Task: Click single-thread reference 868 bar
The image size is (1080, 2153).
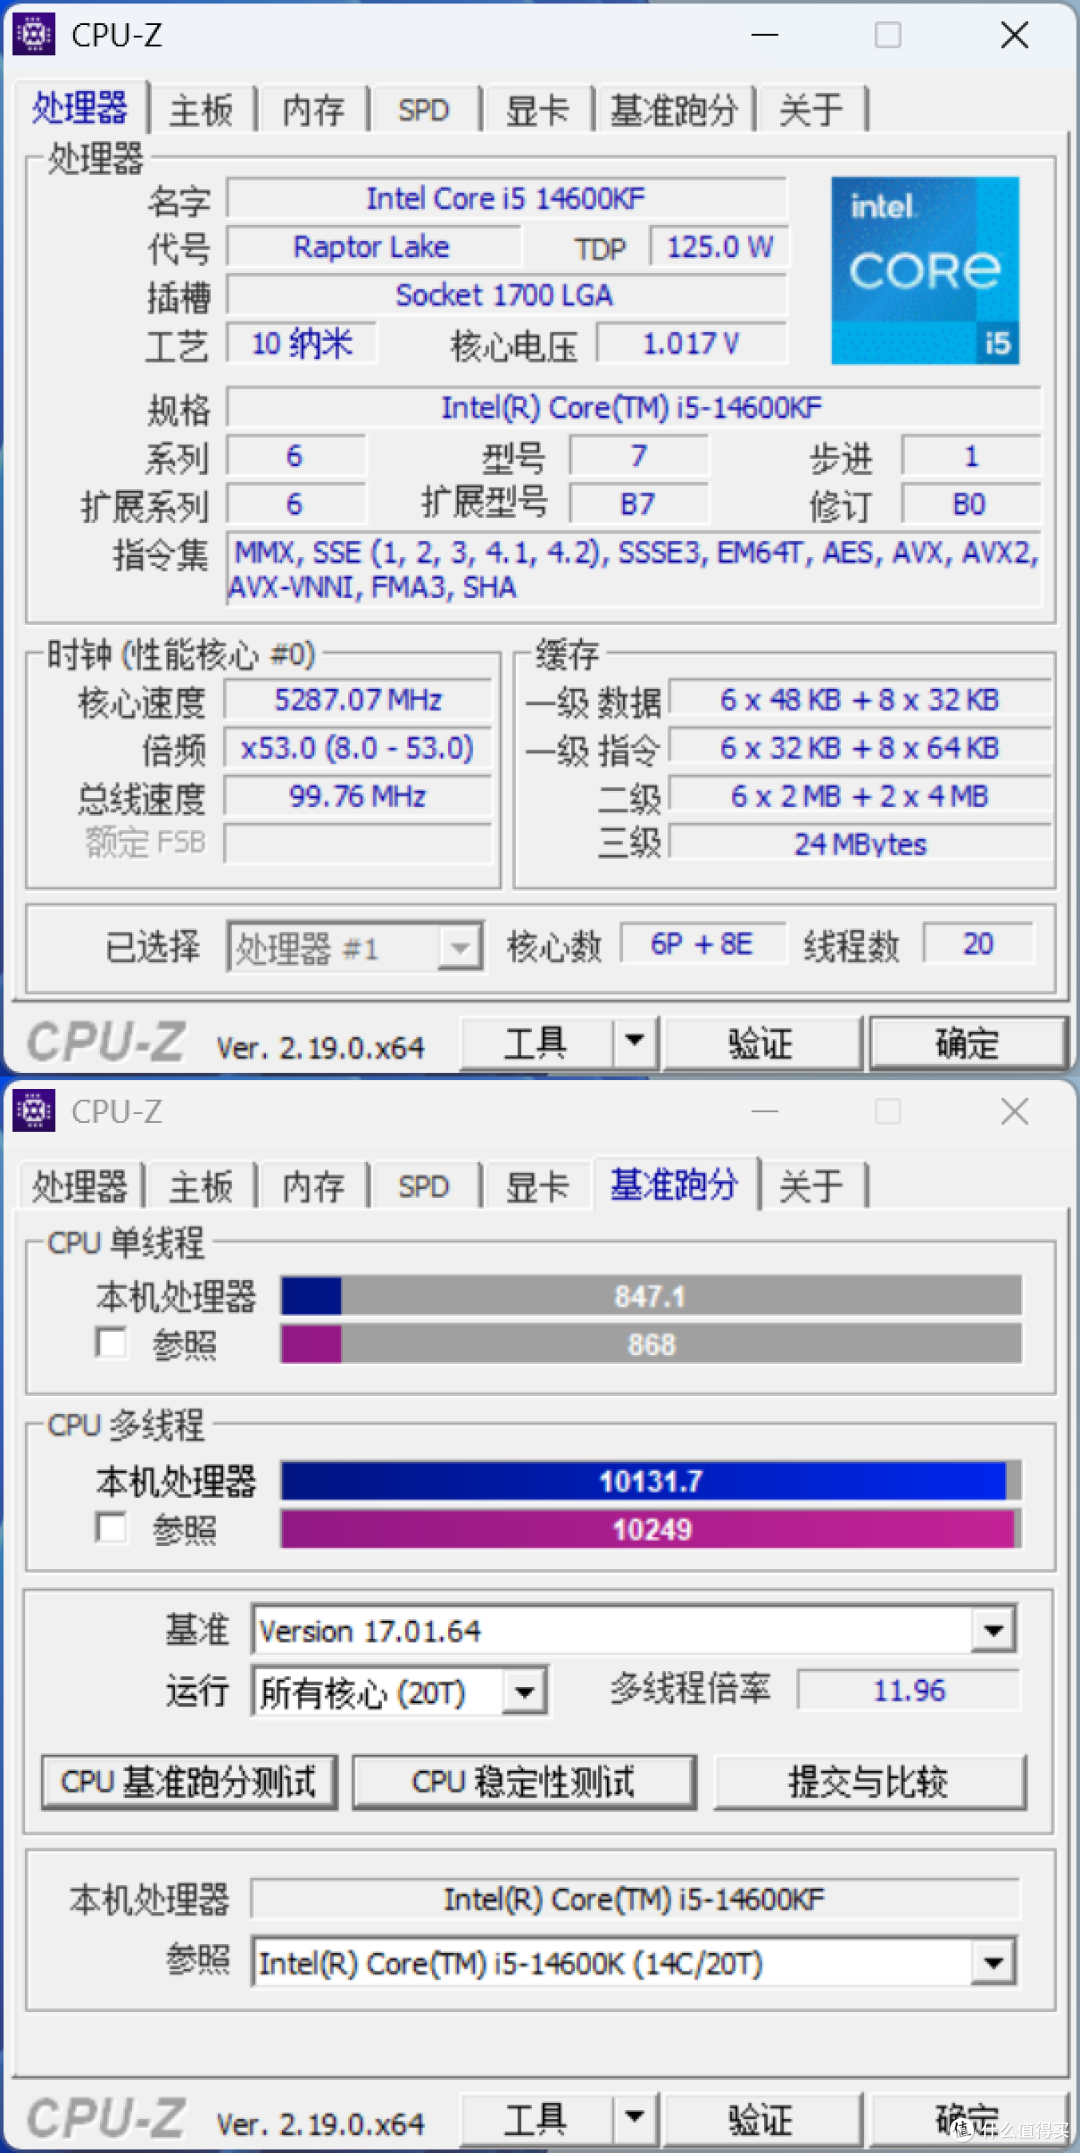Action: (x=651, y=1344)
